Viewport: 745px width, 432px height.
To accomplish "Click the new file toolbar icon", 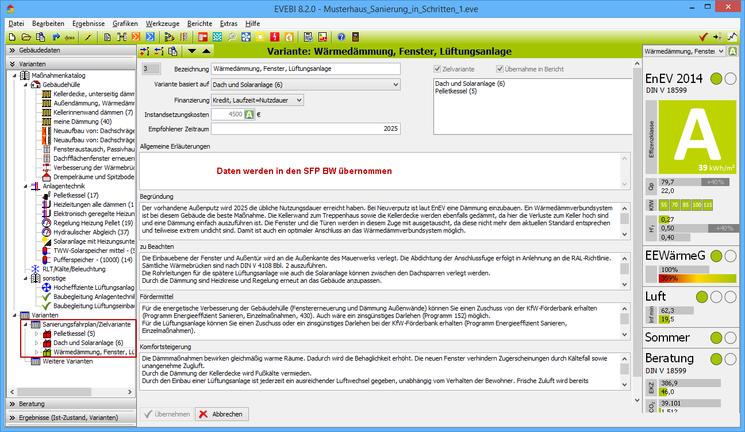I will coord(12,37).
